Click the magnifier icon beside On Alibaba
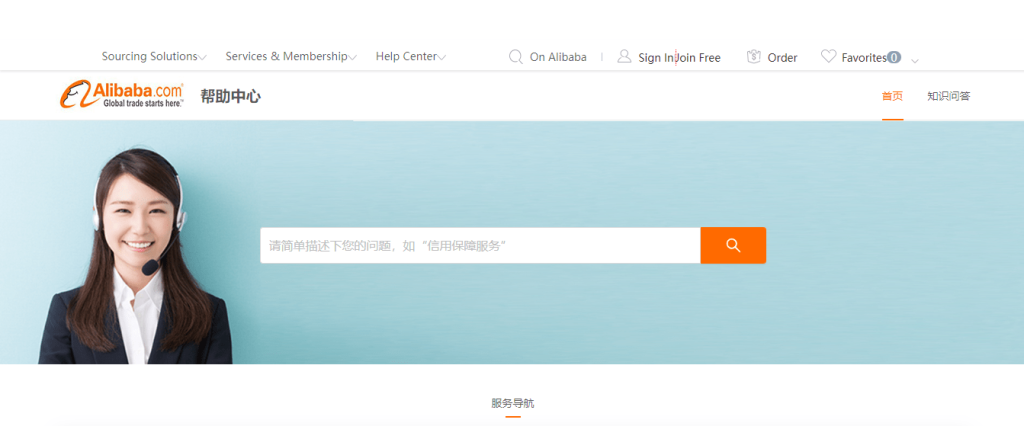This screenshot has width=1024, height=426. point(515,57)
